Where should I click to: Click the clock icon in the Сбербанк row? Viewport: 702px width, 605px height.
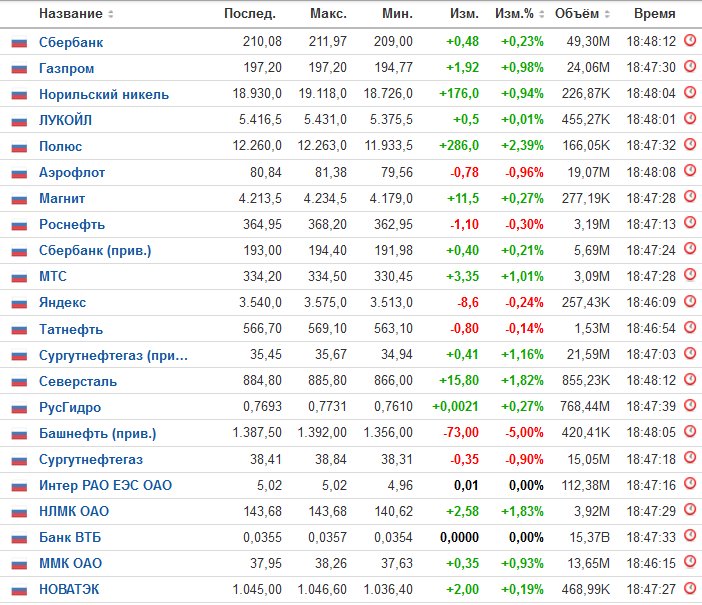tap(690, 41)
